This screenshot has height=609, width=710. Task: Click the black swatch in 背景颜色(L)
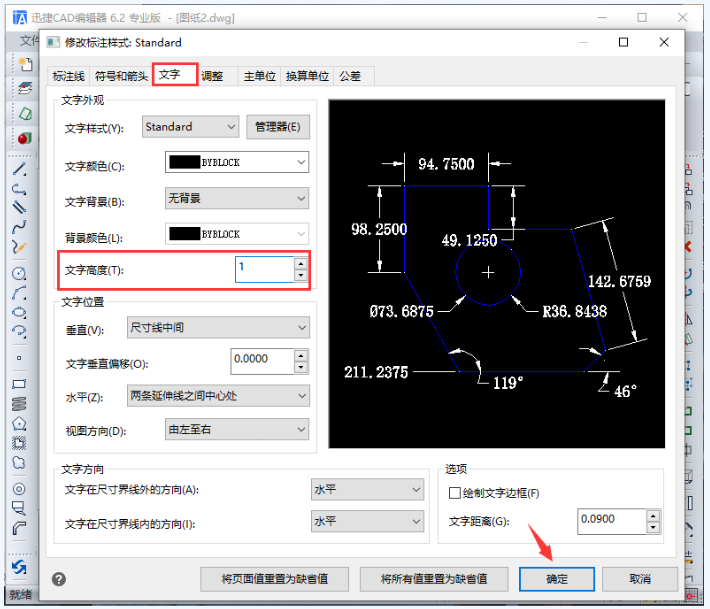pos(184,234)
